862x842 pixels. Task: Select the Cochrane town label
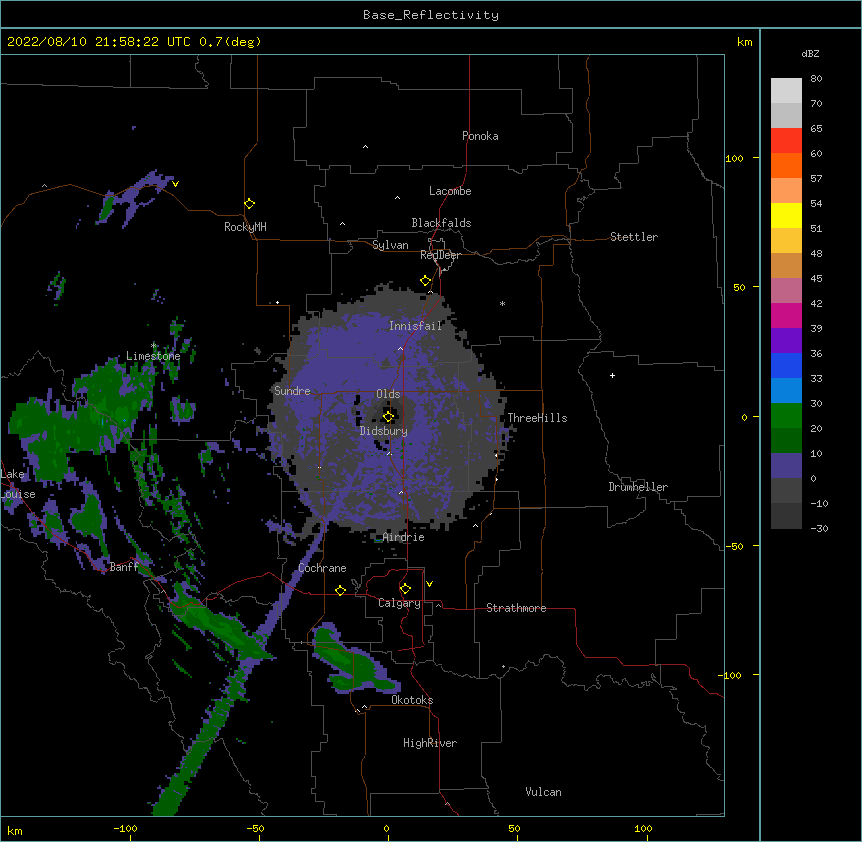point(322,568)
